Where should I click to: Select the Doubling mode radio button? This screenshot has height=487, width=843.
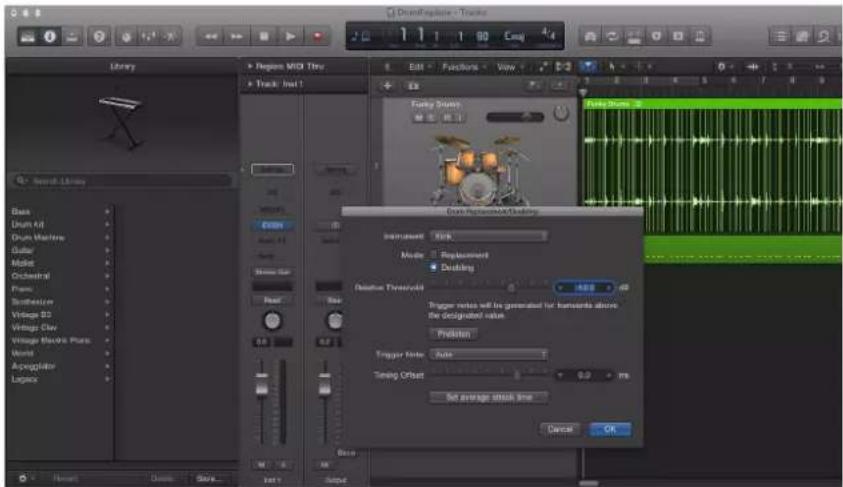click(x=434, y=267)
